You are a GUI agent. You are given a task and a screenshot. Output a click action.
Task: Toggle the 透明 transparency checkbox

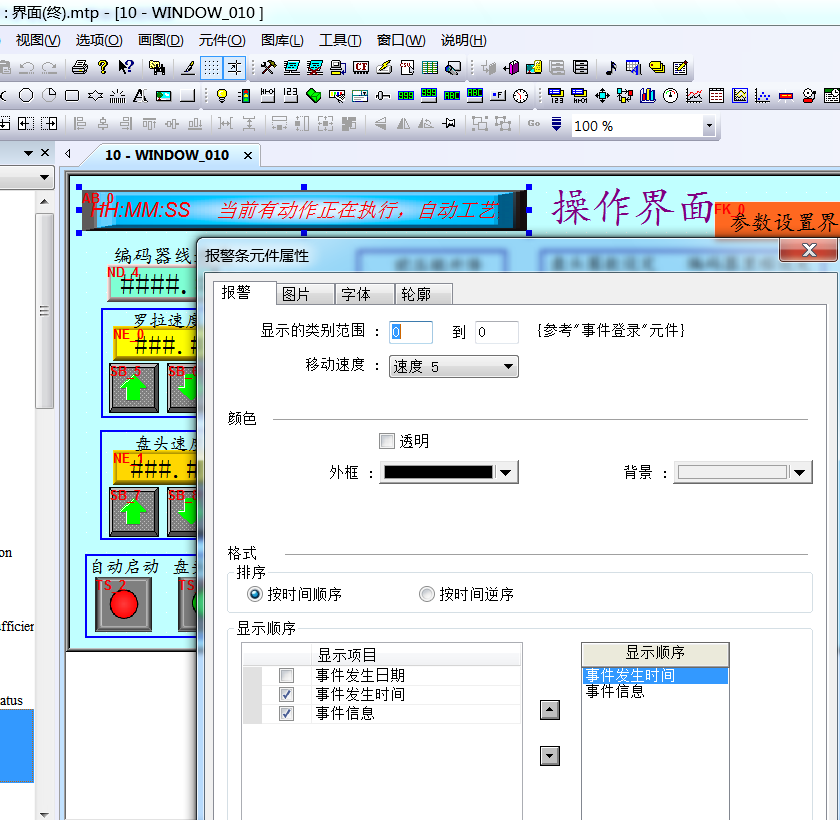pyautogui.click(x=387, y=440)
